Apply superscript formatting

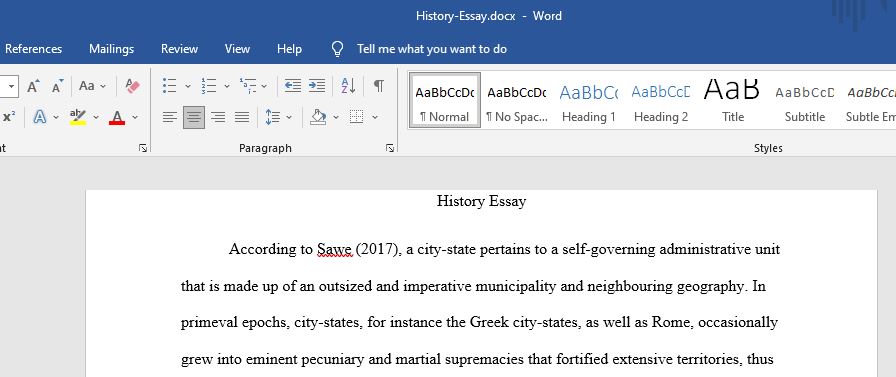click(9, 117)
